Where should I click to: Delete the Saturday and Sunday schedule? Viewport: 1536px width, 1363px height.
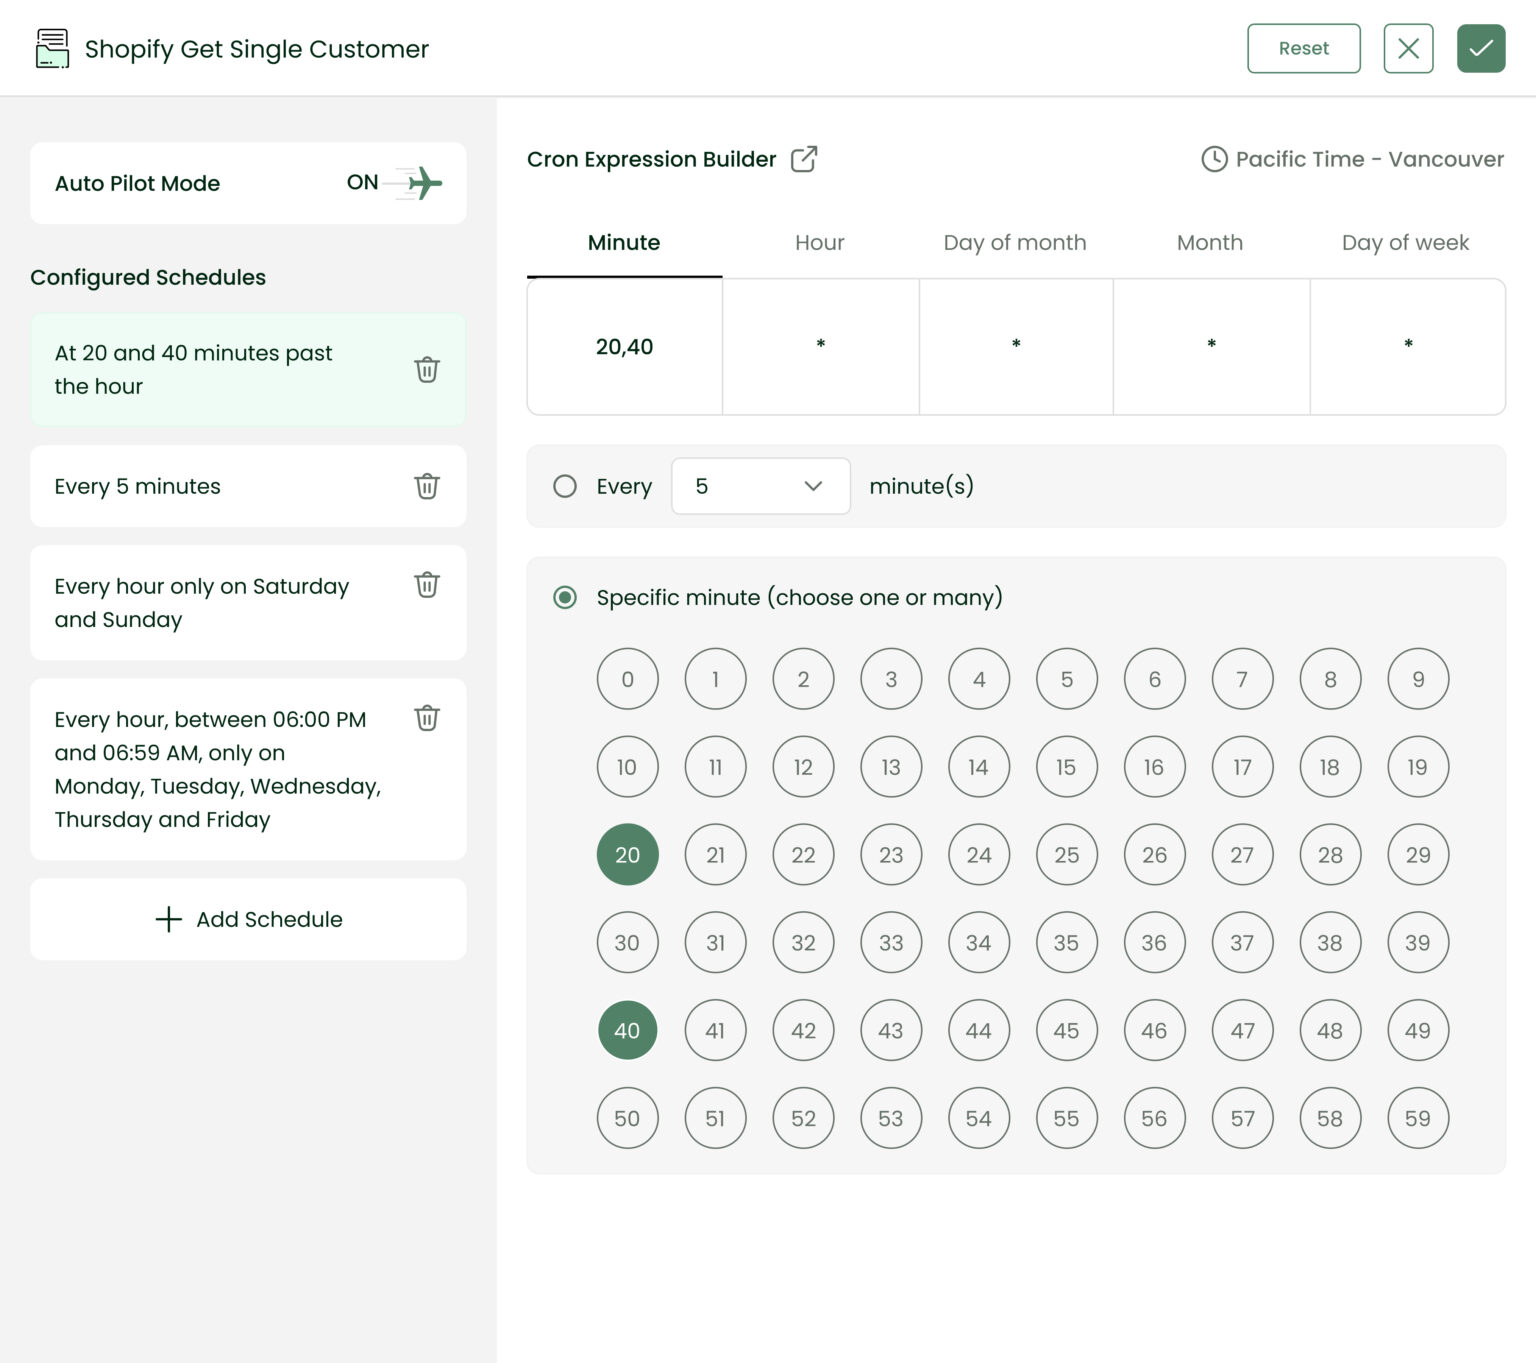click(x=427, y=585)
